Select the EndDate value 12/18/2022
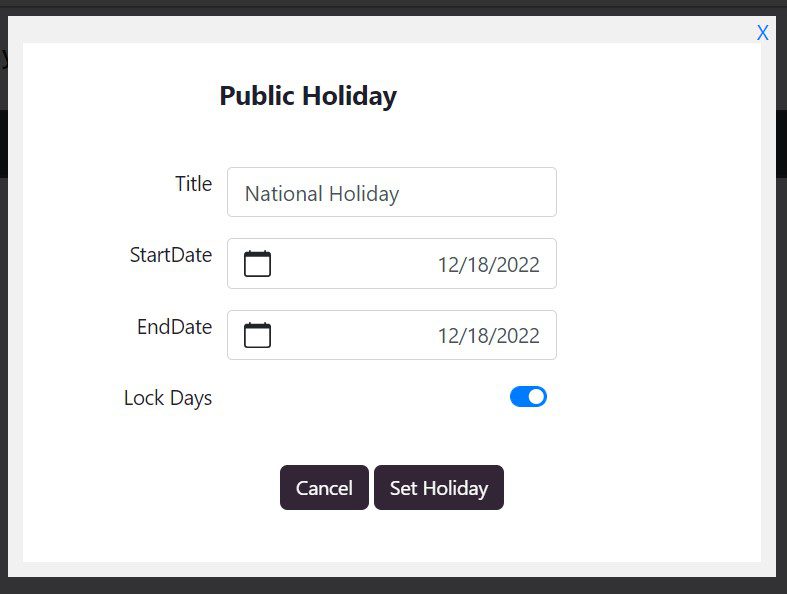787x594 pixels. coord(488,336)
